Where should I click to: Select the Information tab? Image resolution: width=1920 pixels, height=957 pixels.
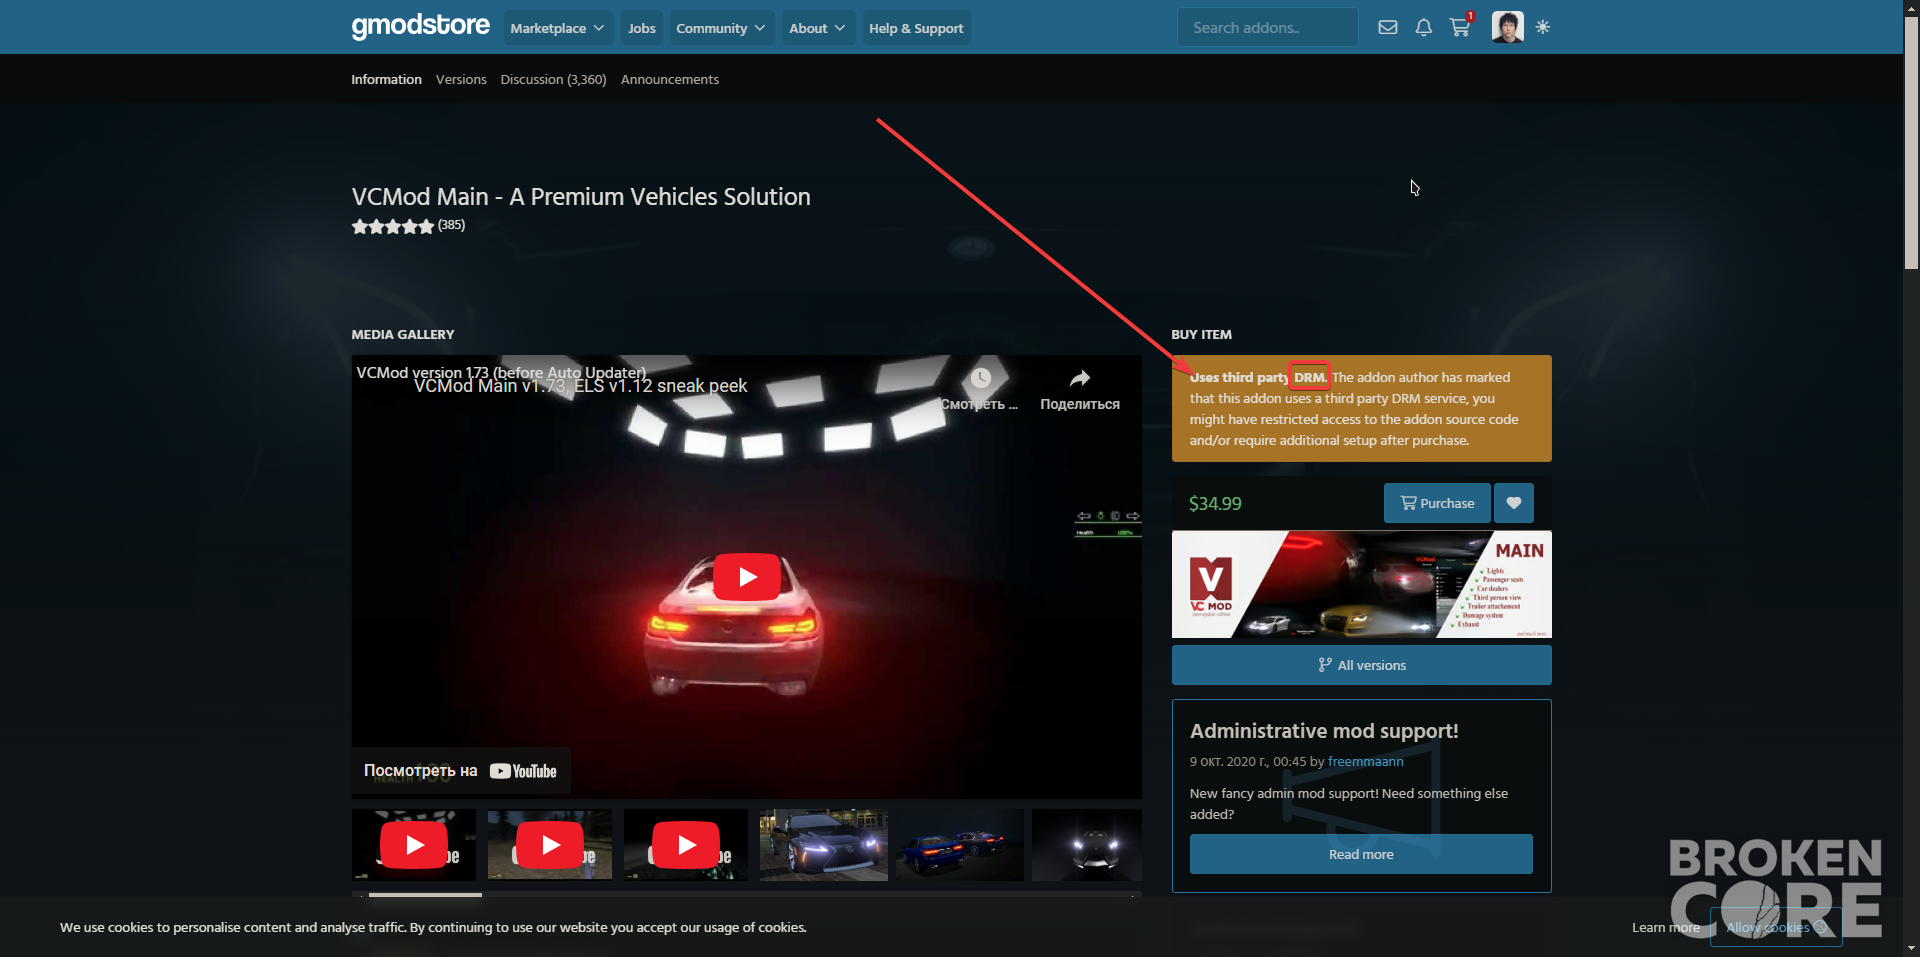tap(386, 79)
